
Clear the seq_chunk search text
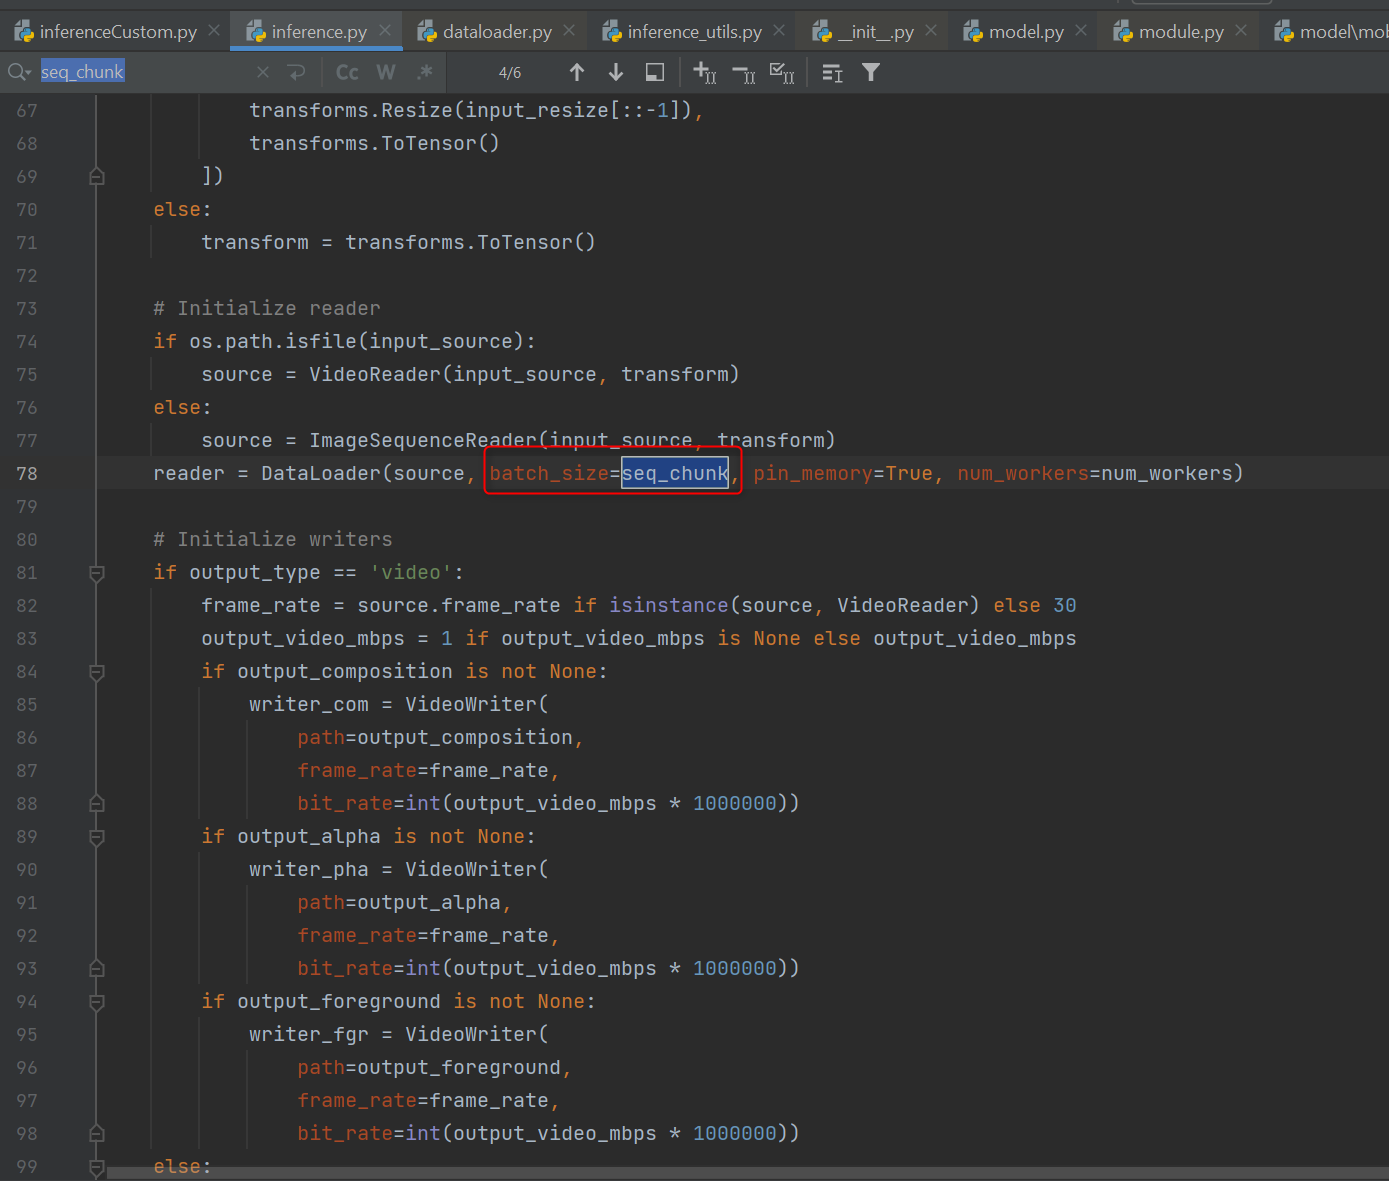pos(263,72)
